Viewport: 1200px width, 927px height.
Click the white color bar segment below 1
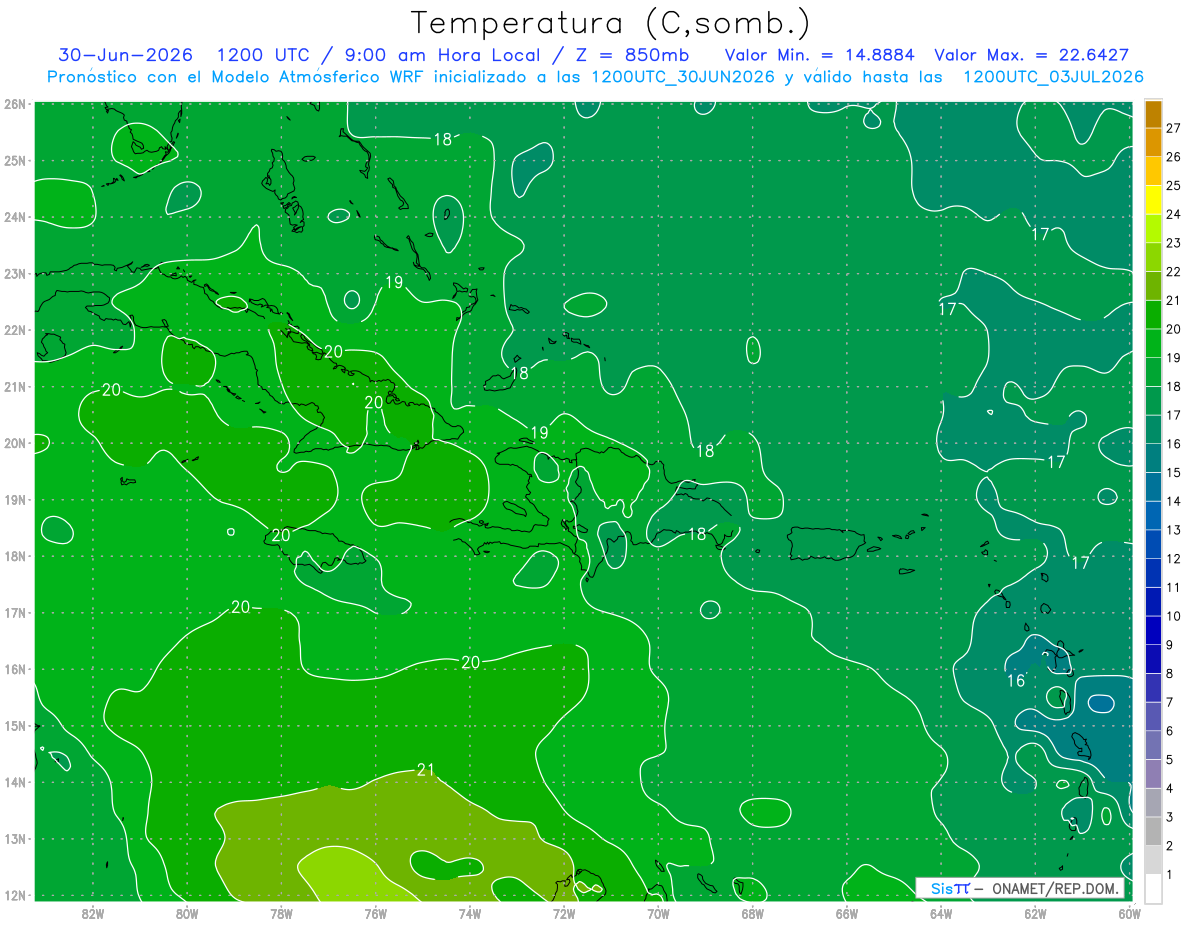point(1153,888)
